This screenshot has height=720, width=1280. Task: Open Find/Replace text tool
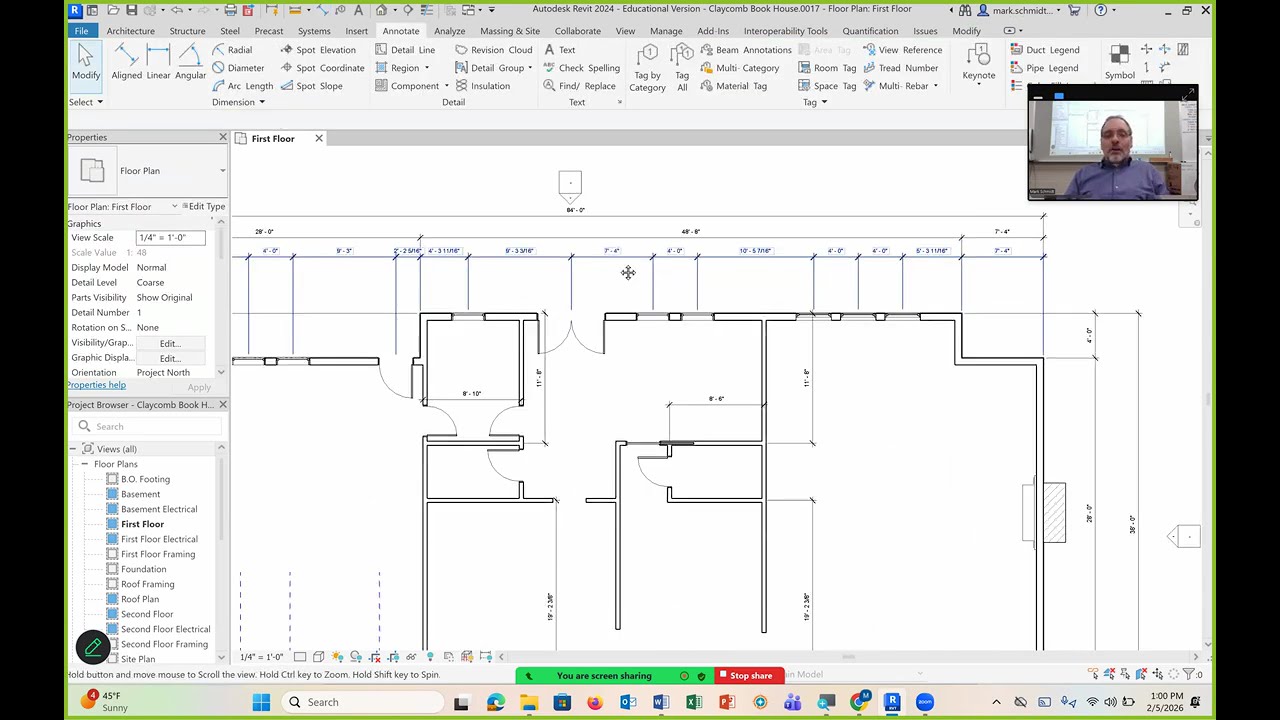pyautogui.click(x=579, y=86)
